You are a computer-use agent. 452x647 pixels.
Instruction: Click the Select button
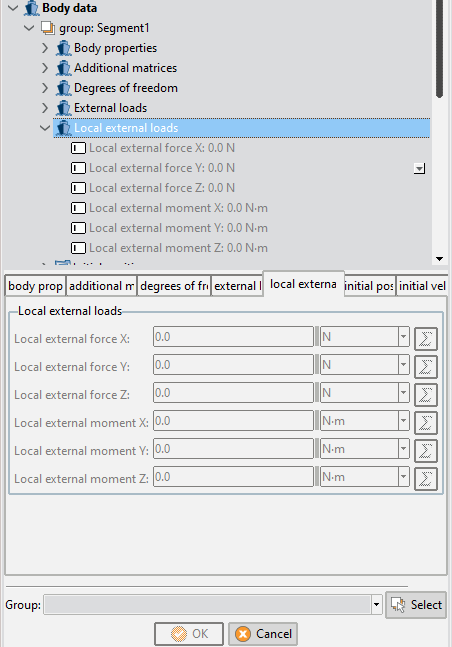[416, 605]
